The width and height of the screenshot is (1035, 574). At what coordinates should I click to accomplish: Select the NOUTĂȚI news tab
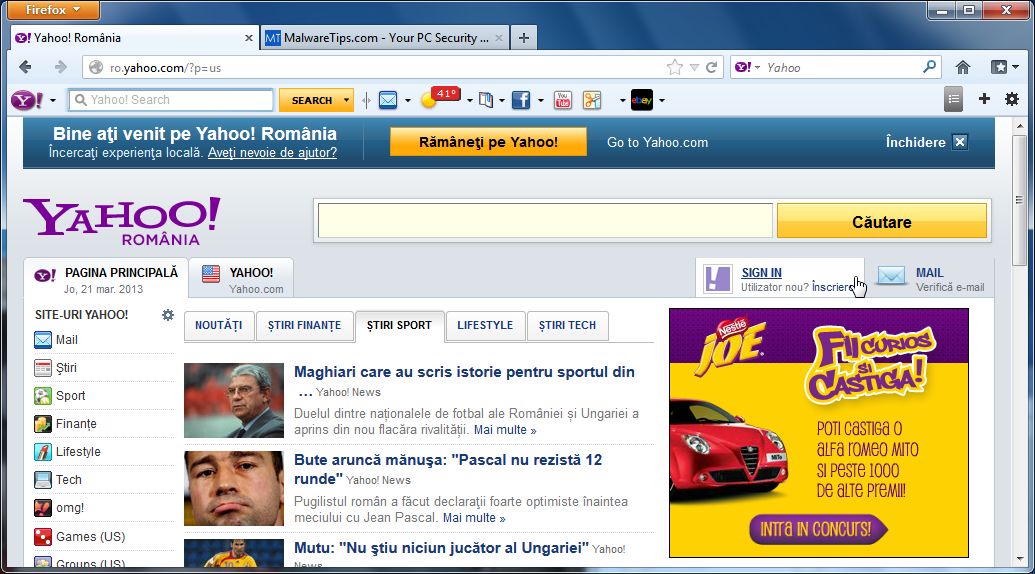[218, 325]
